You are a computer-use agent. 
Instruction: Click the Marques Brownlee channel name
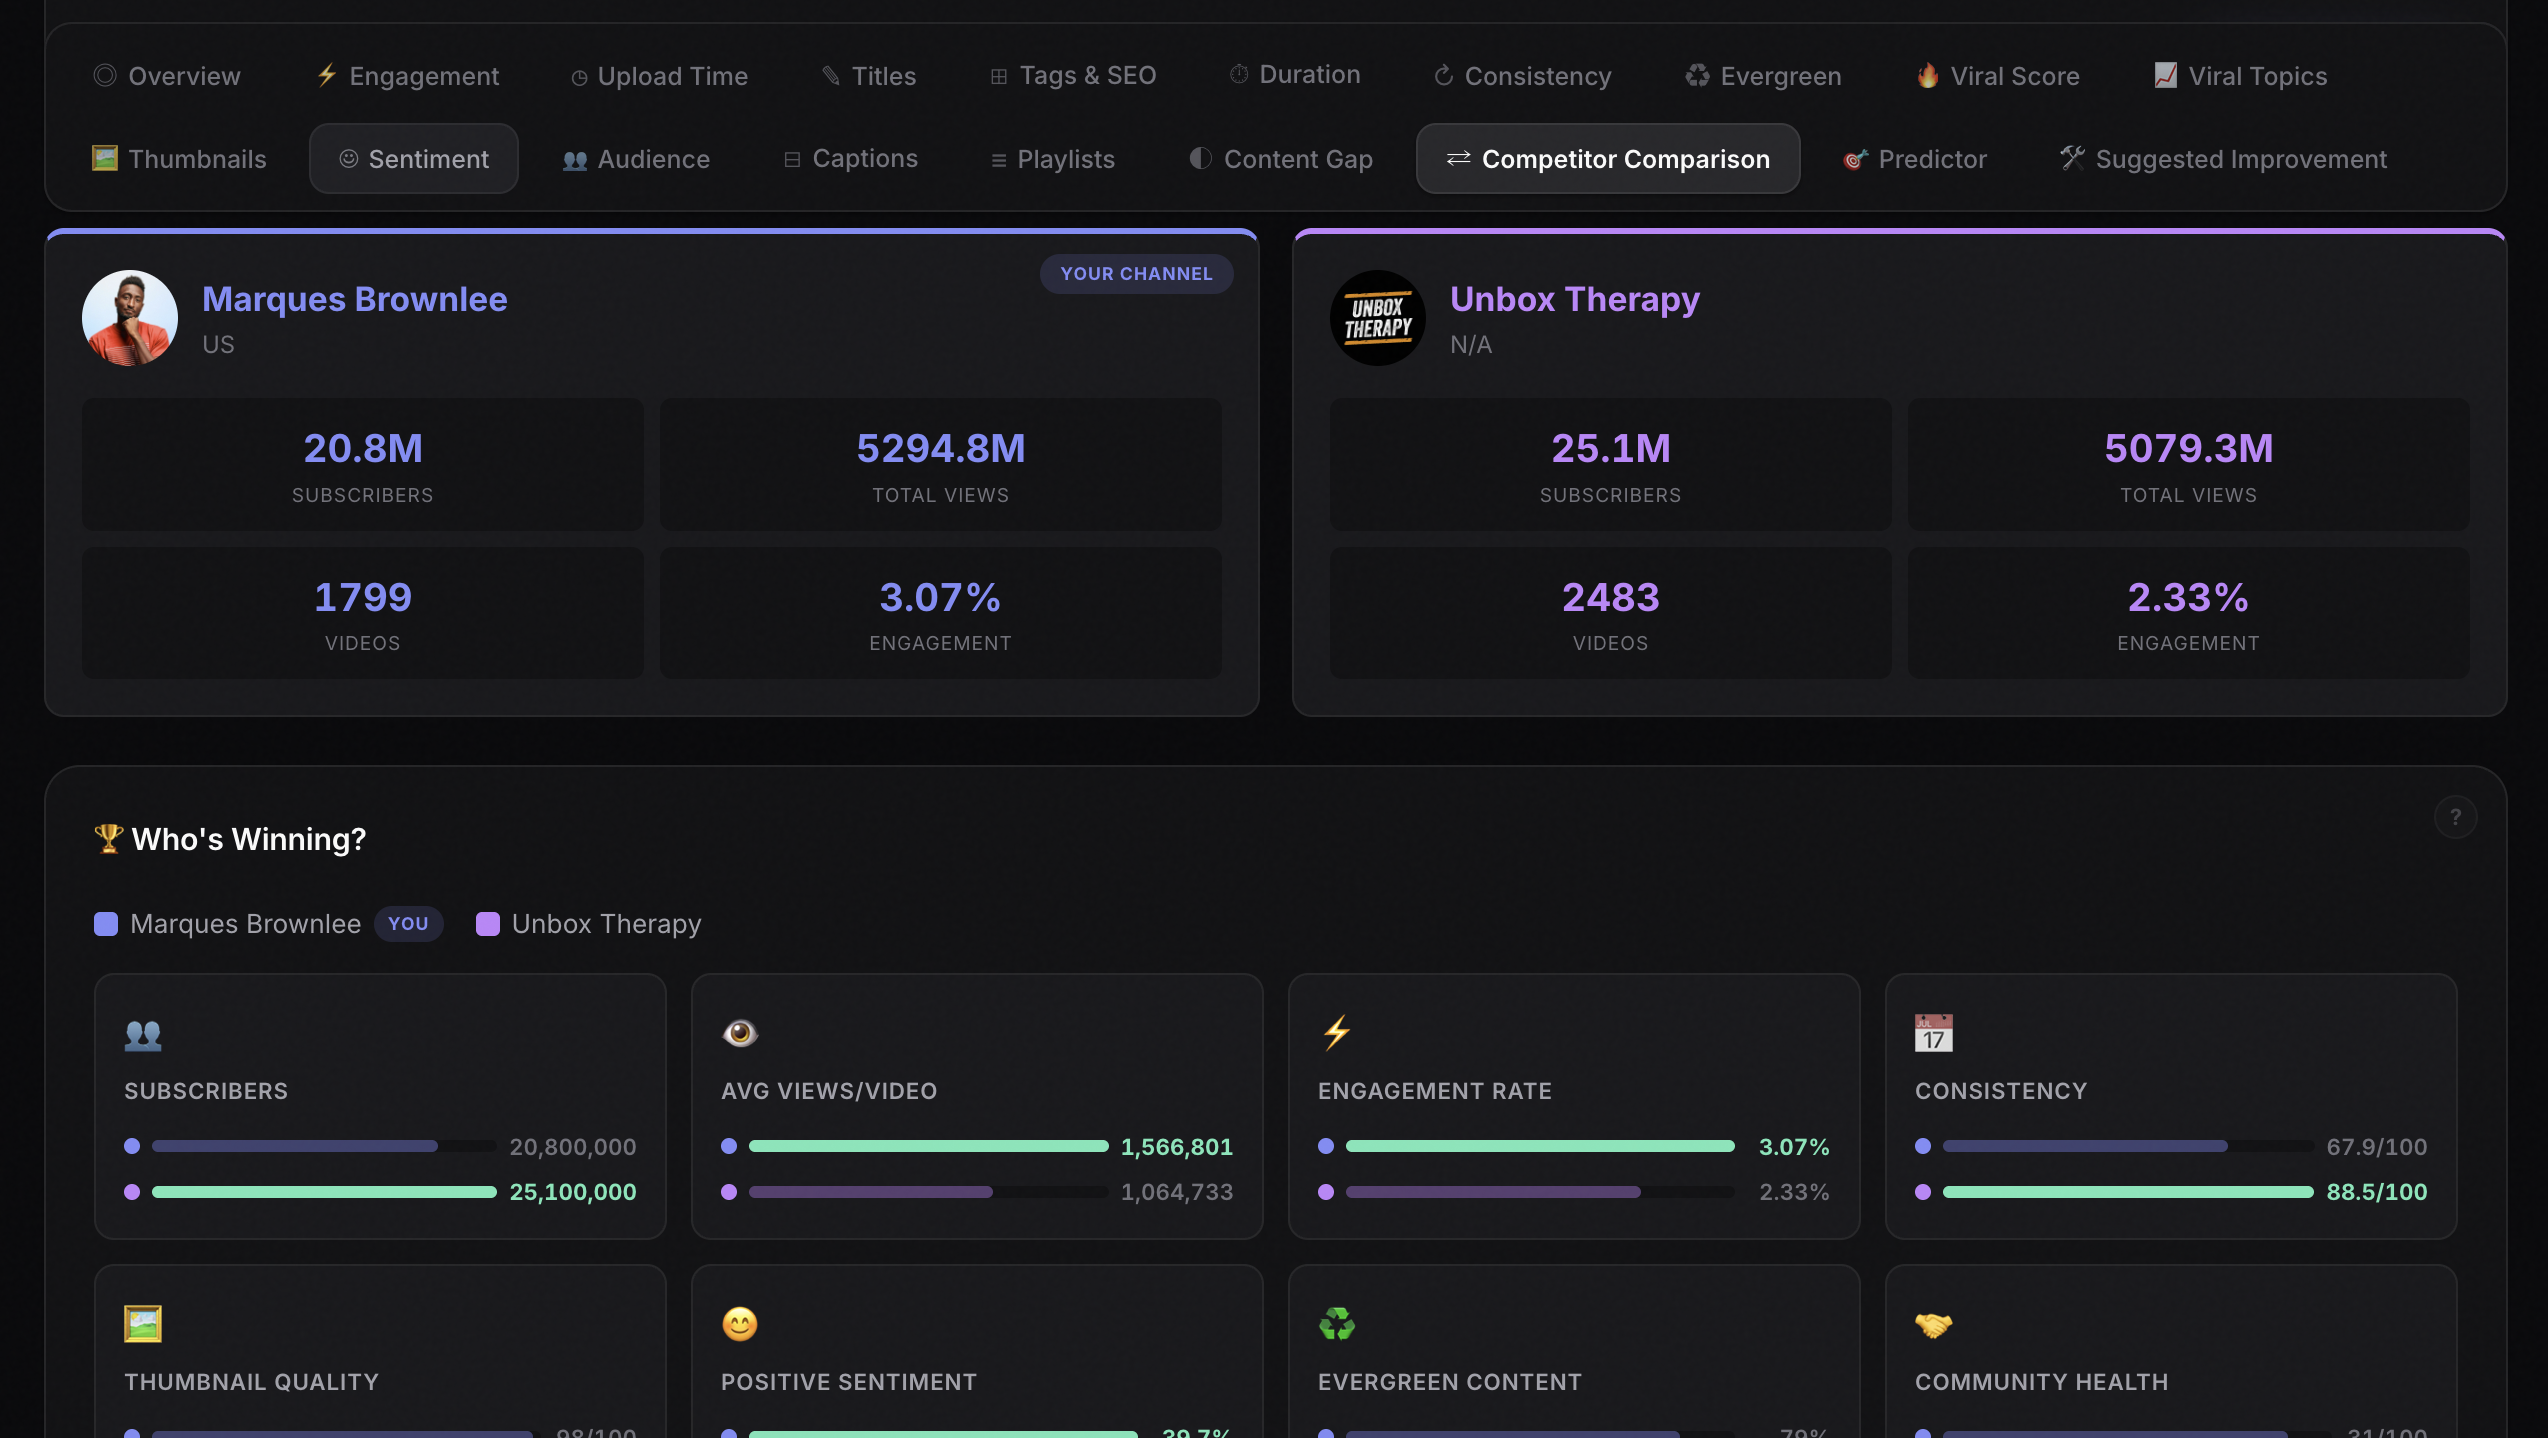coord(354,298)
